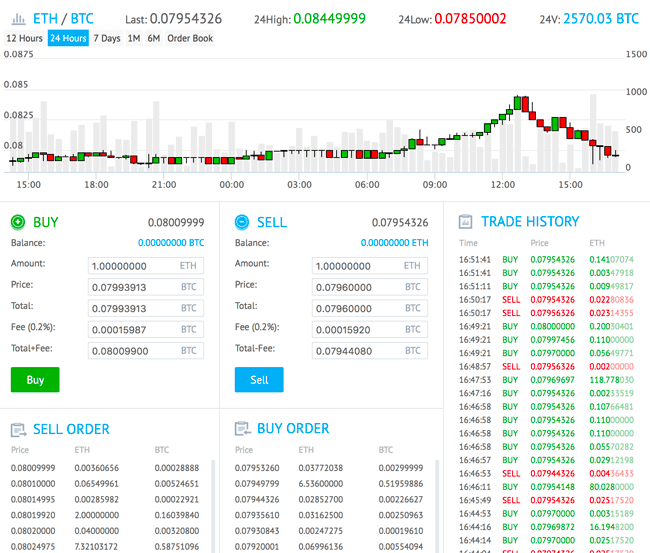Focus the Buy Total BTC field
Screen dimensions: 650x553
click(x=146, y=308)
